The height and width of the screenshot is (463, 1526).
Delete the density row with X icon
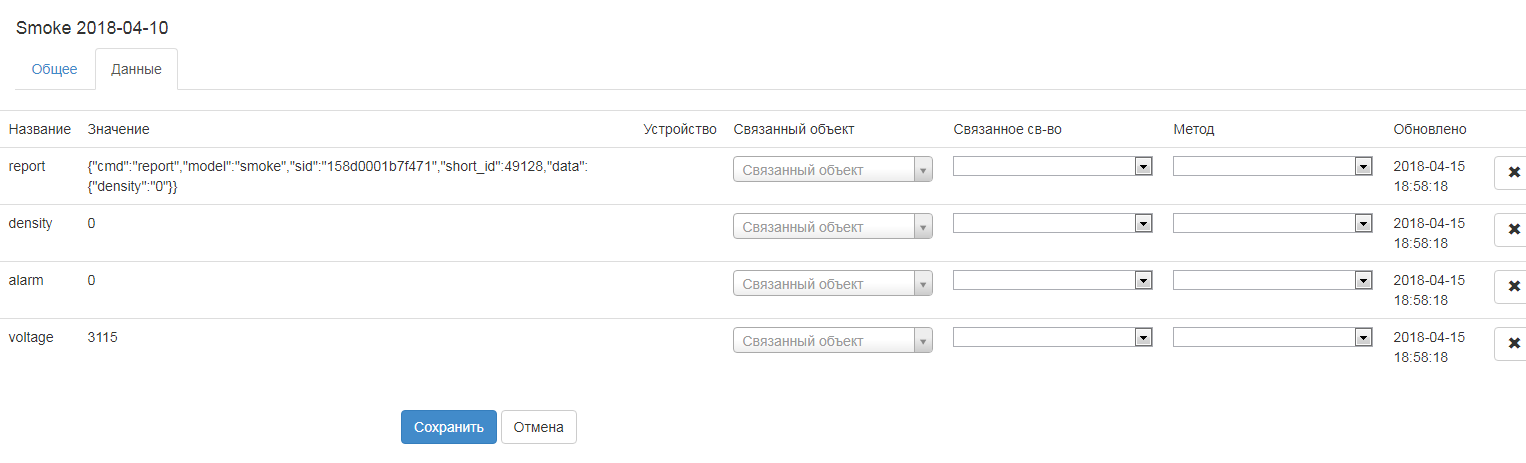pos(1512,229)
